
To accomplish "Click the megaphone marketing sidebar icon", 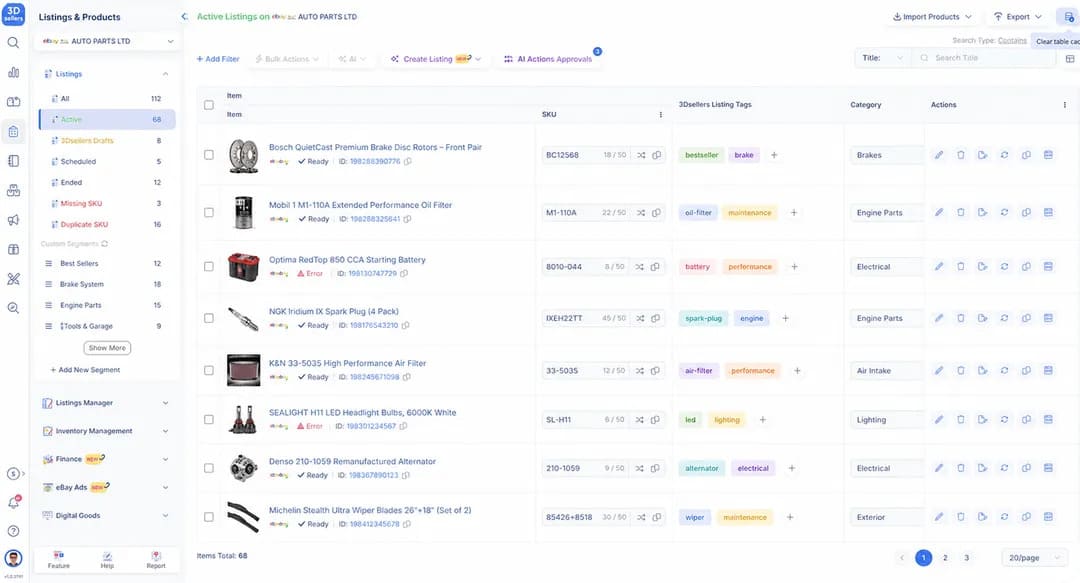I will (13, 221).
